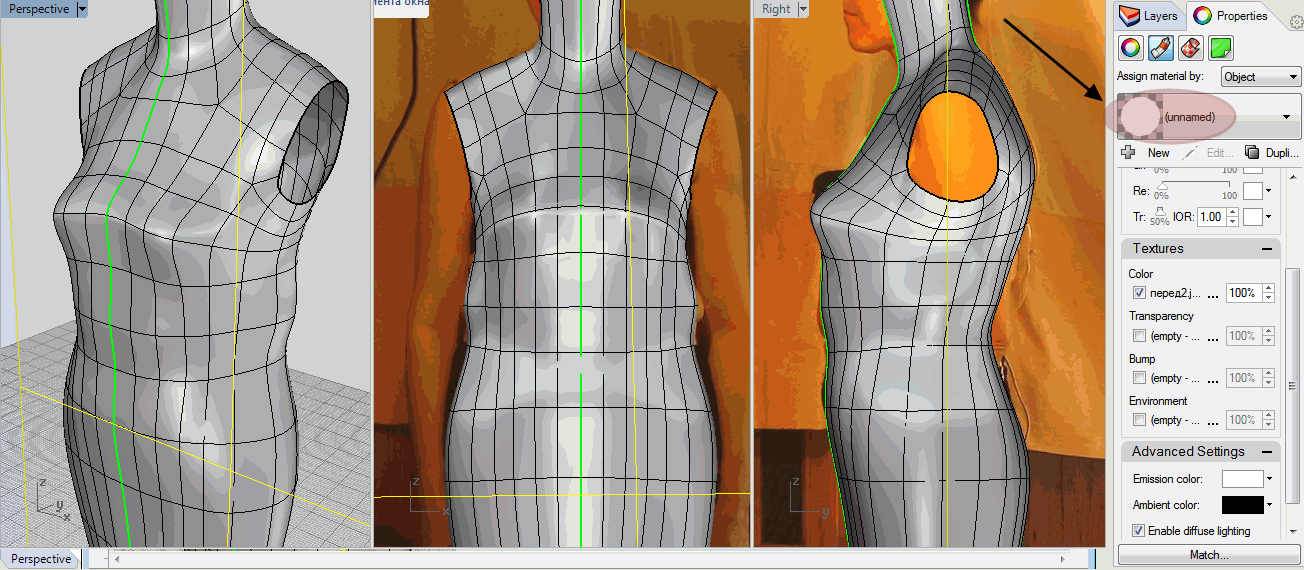Click the Match... button

(1209, 555)
